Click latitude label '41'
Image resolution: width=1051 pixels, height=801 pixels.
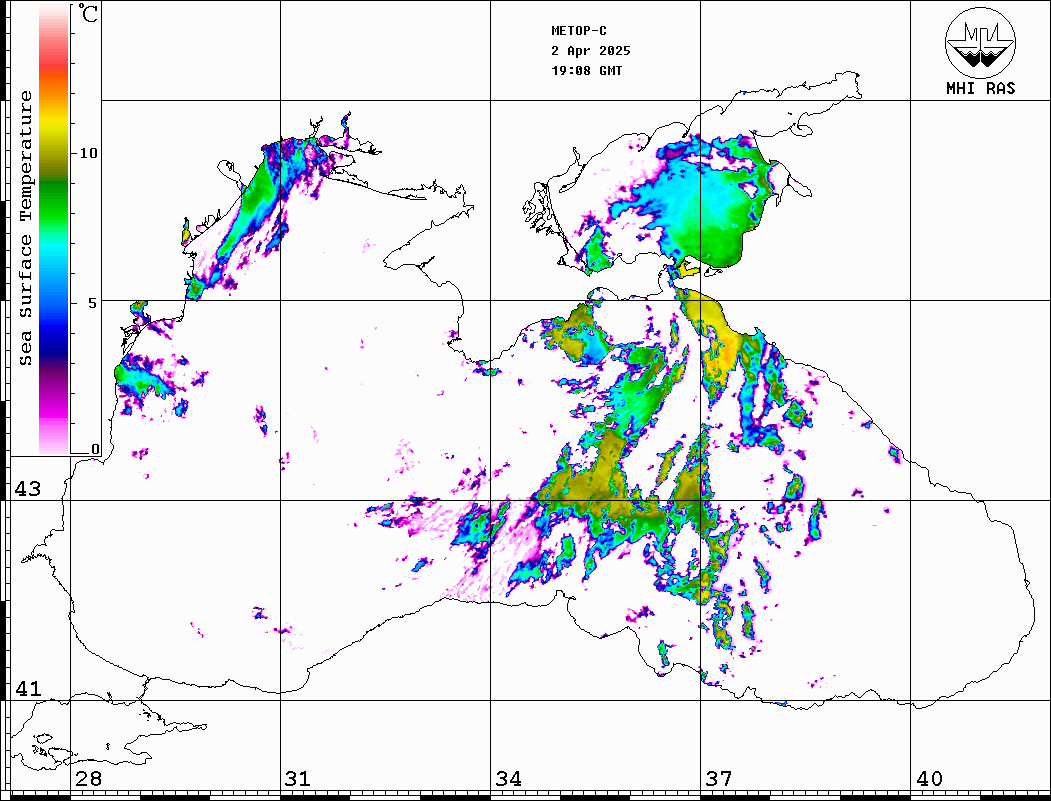point(28,688)
